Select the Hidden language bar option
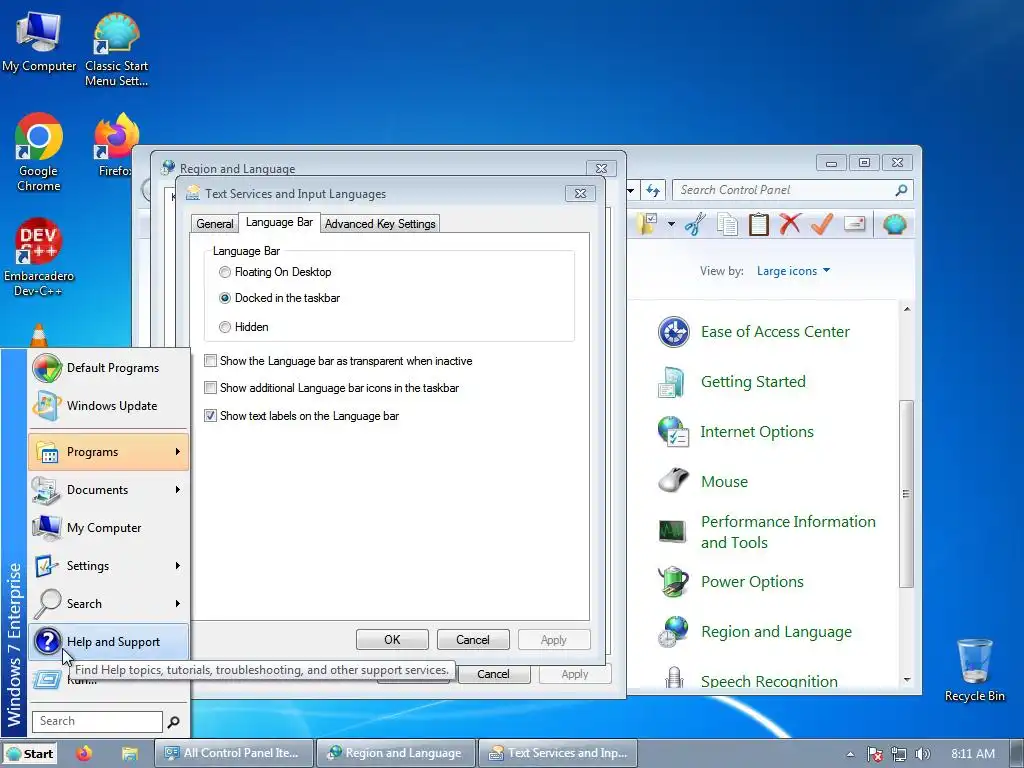The height and width of the screenshot is (768, 1024). pyautogui.click(x=225, y=327)
